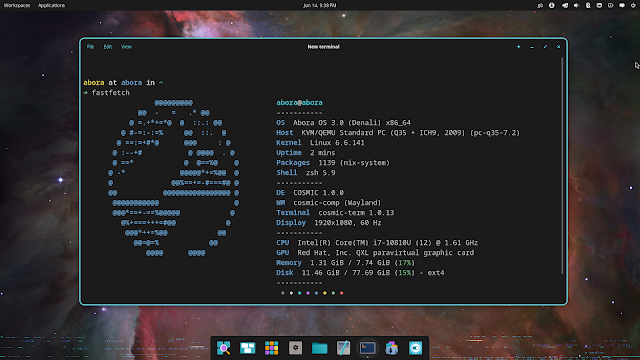This screenshot has width=640, height=360.
Task: Add a new terminal tab with plus button
Action: [x=519, y=47]
